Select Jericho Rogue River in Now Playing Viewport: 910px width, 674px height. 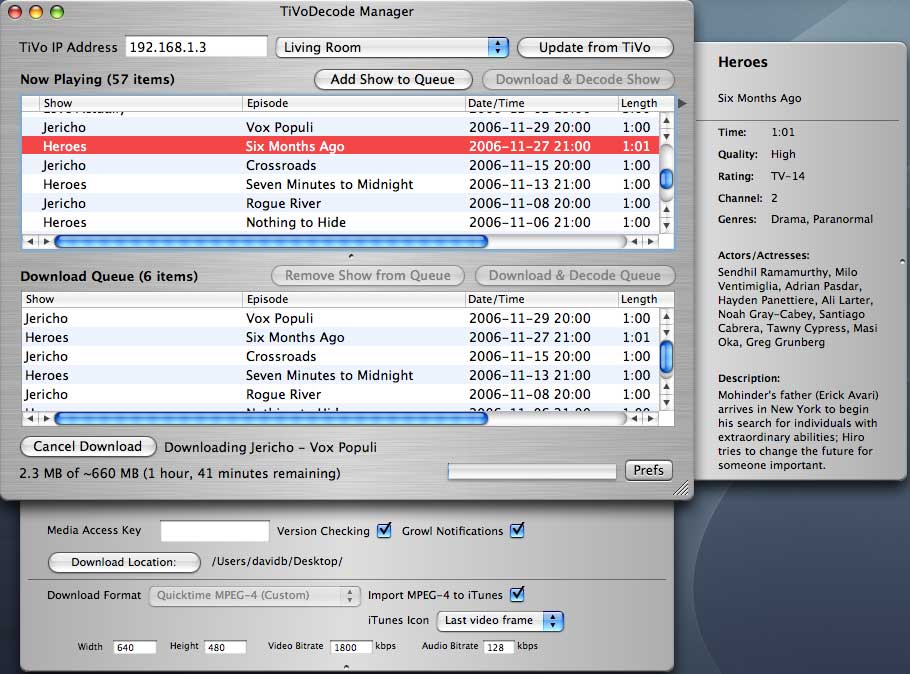(x=340, y=203)
